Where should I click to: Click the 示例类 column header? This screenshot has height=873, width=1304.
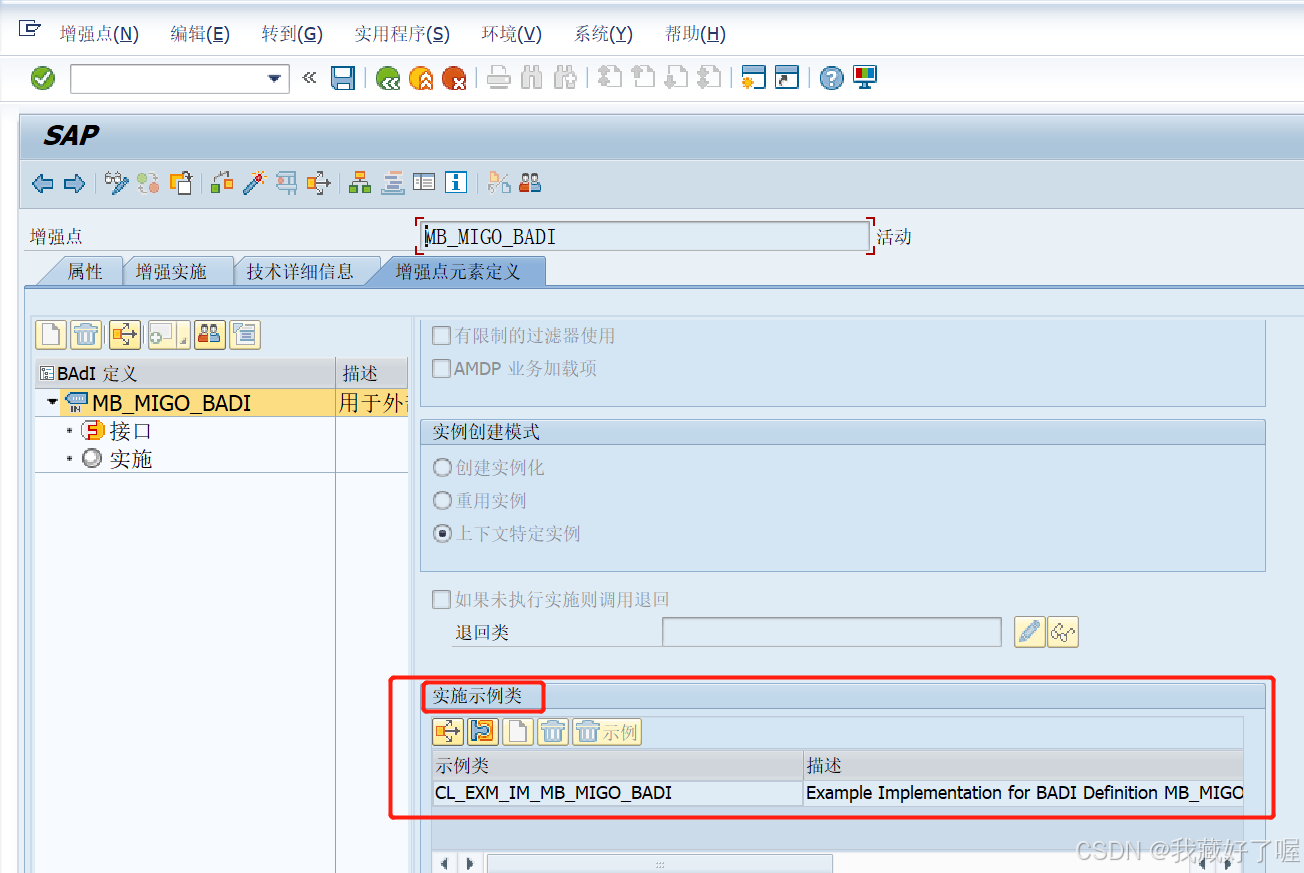pyautogui.click(x=618, y=766)
